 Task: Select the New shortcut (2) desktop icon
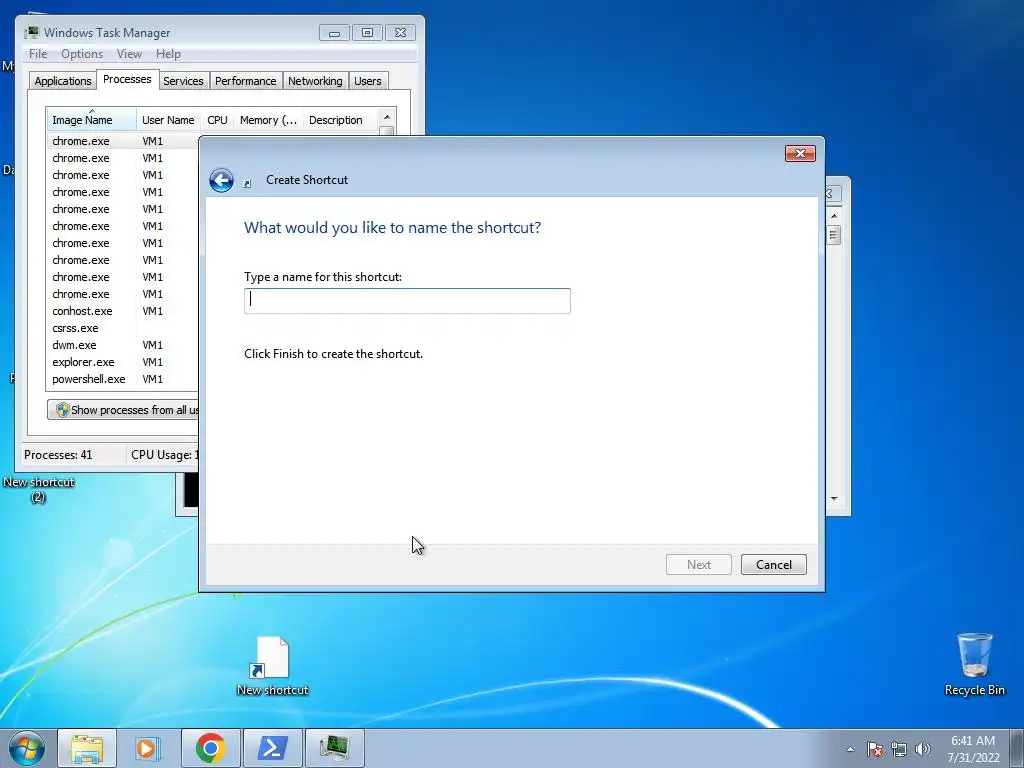38,490
